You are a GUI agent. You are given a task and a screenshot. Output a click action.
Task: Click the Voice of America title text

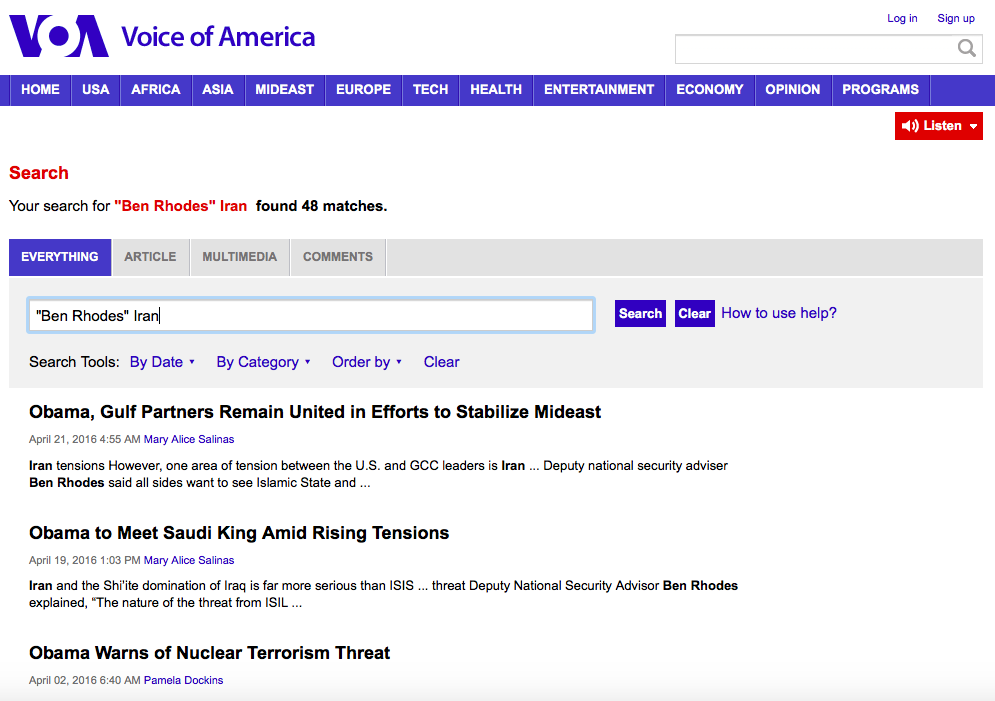tap(218, 37)
